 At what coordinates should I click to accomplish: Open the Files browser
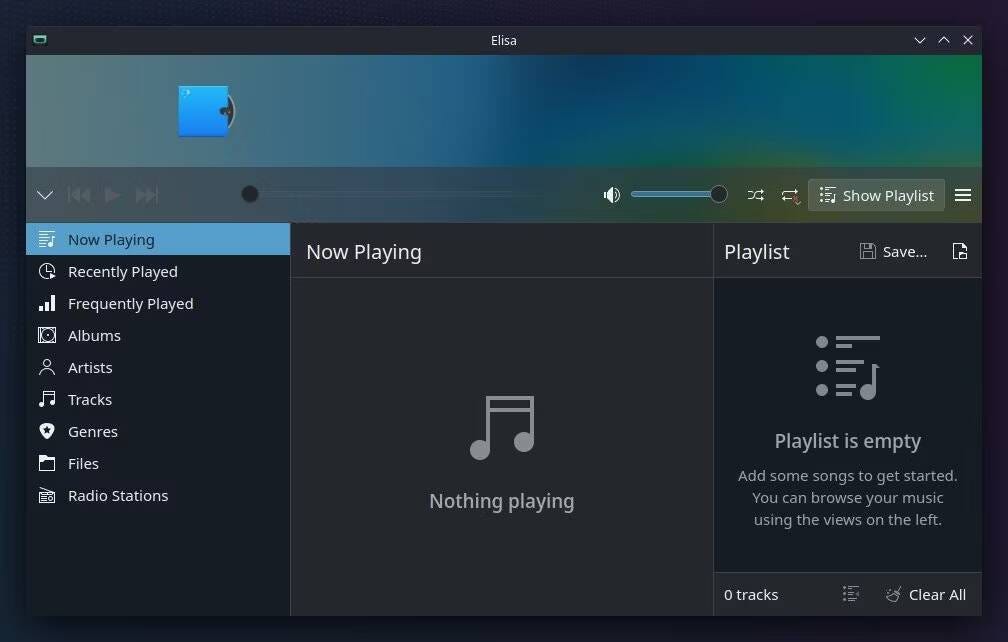point(83,463)
